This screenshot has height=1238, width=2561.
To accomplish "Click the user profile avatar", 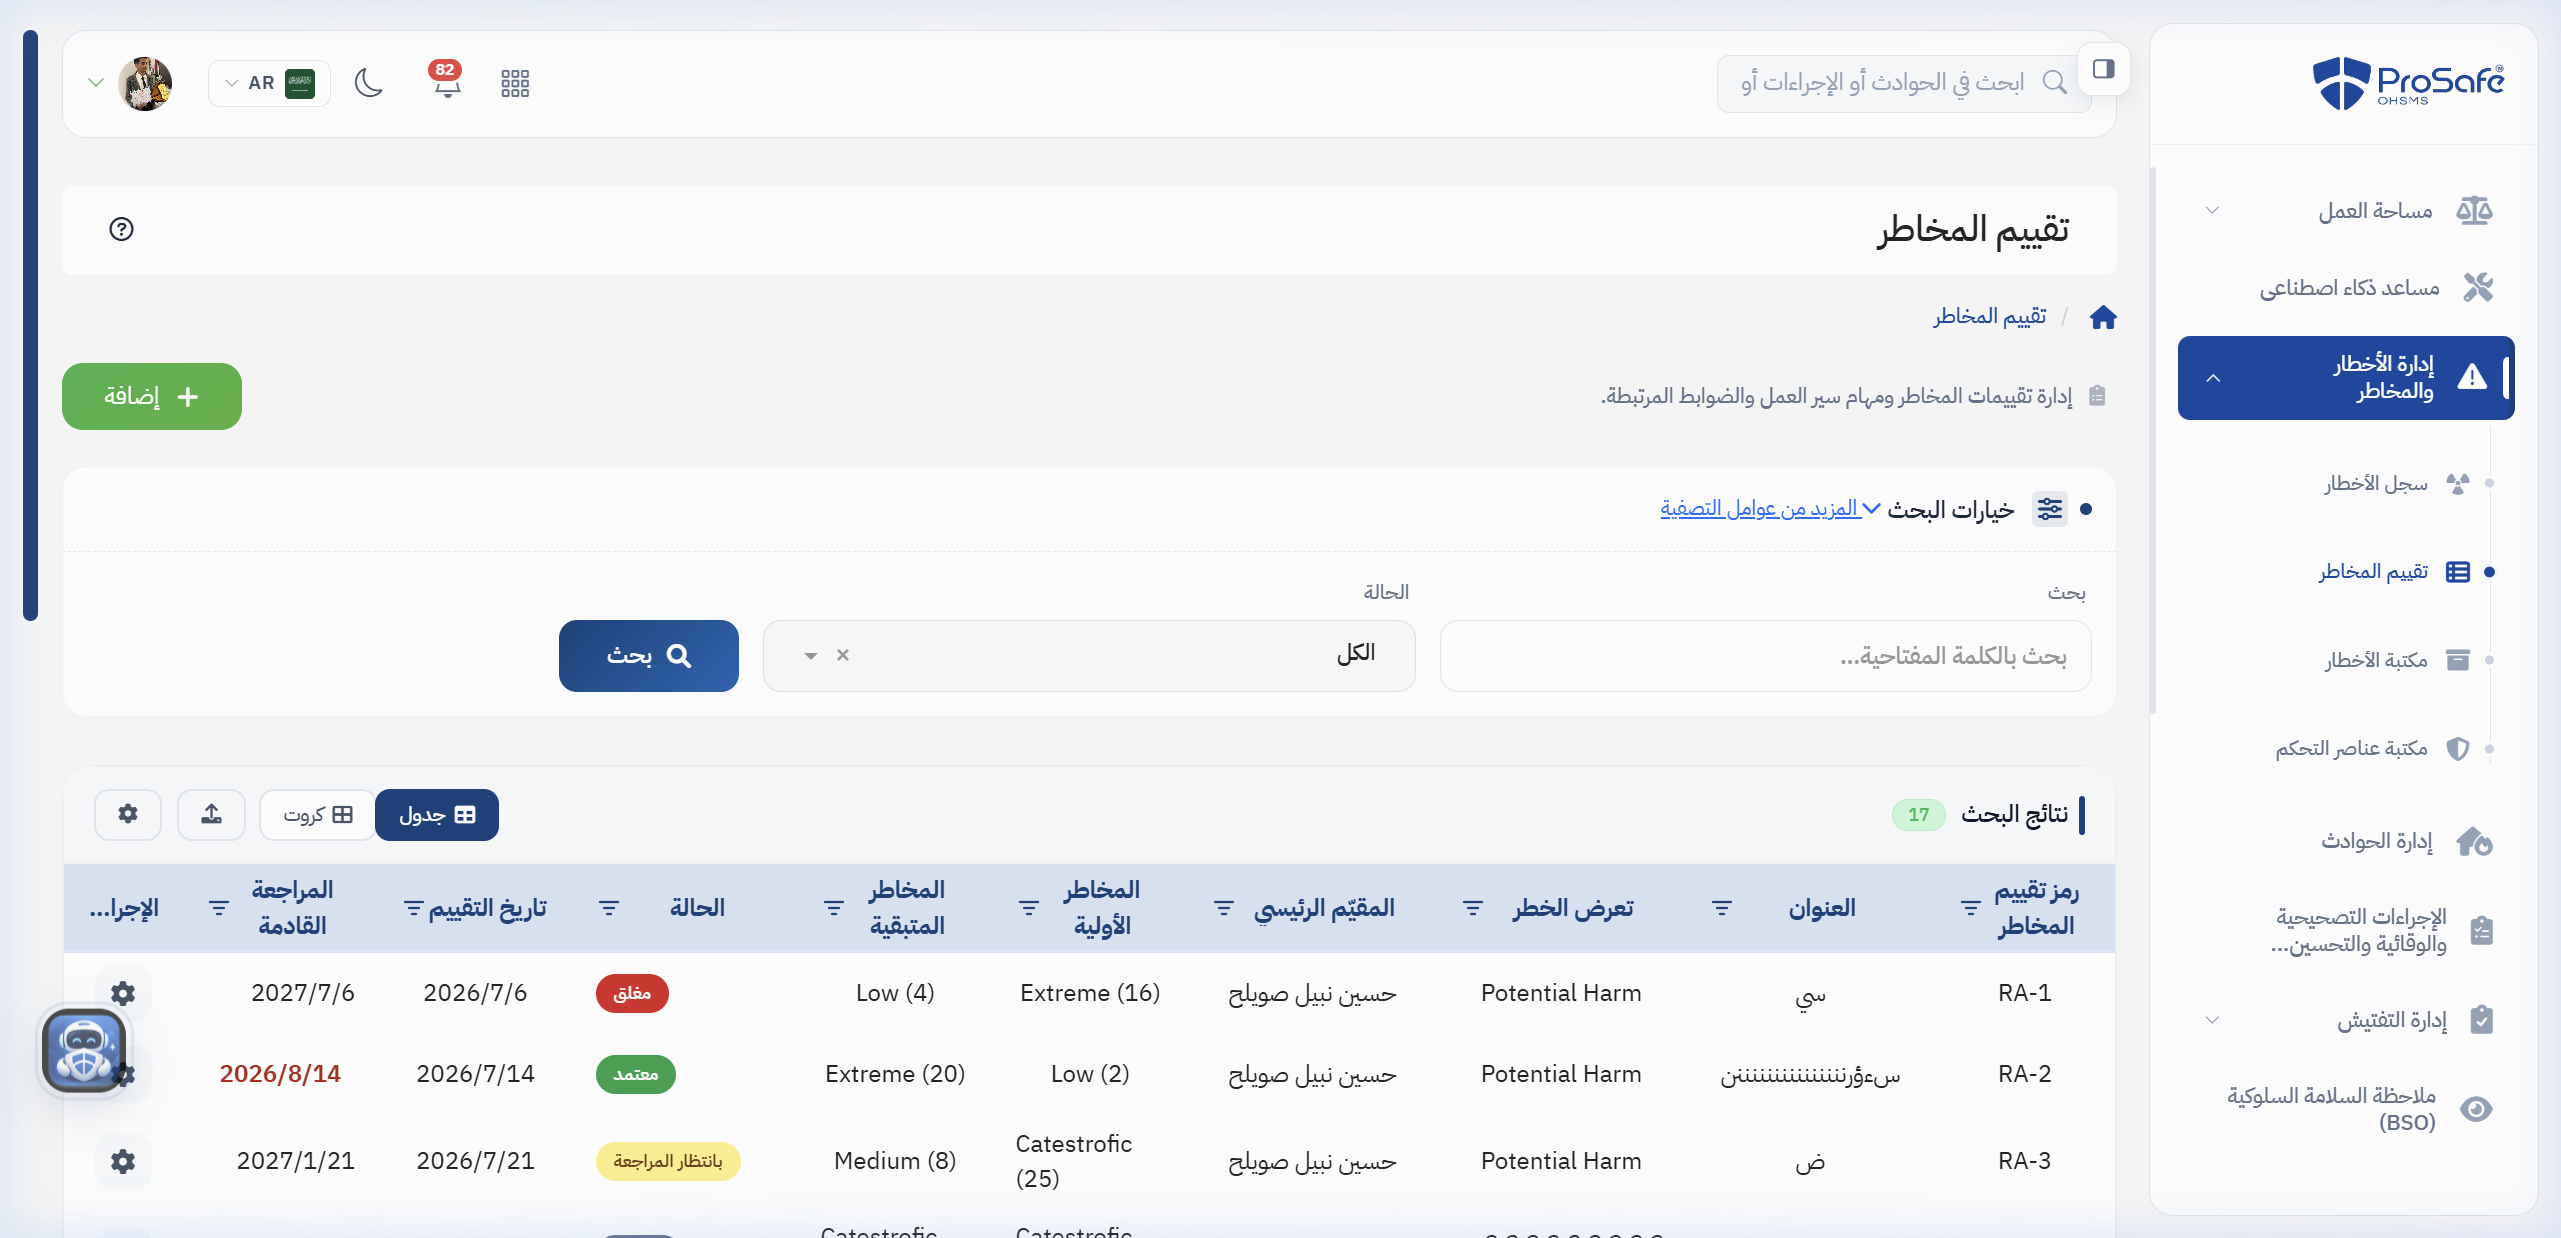I will pyautogui.click(x=145, y=83).
